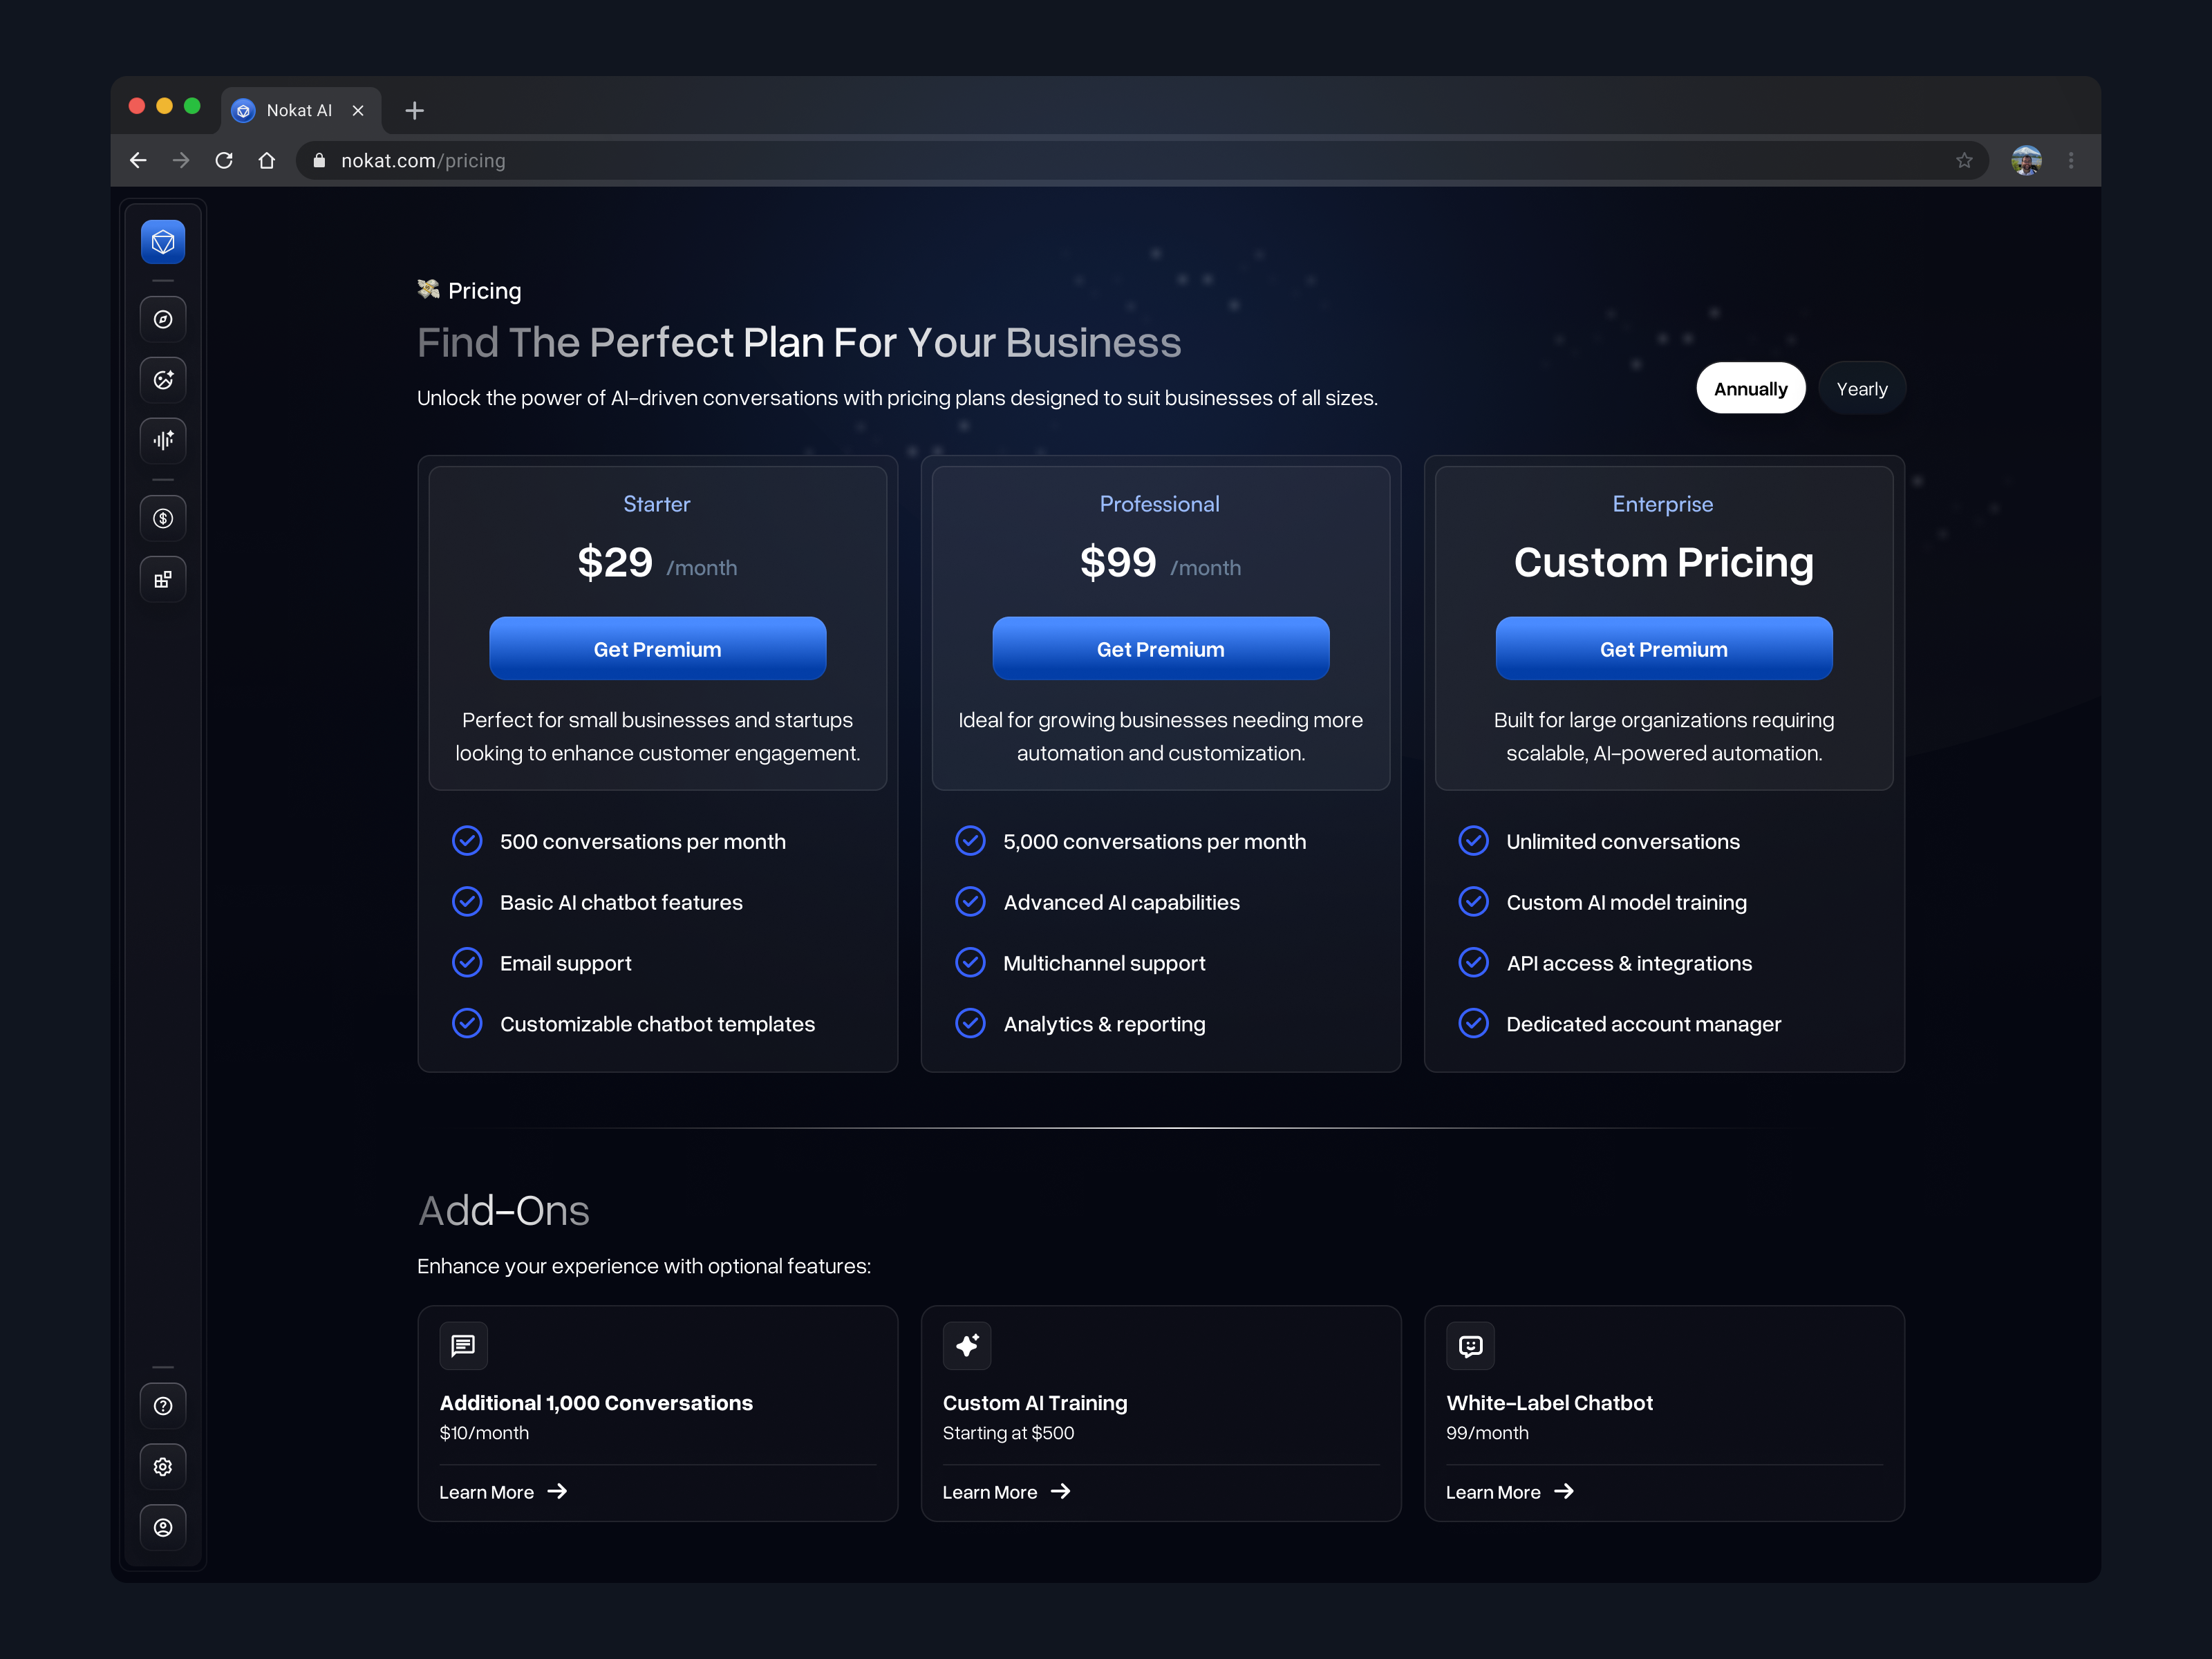Click the user profile sidebar icon
2212x1659 pixels.
click(163, 1527)
